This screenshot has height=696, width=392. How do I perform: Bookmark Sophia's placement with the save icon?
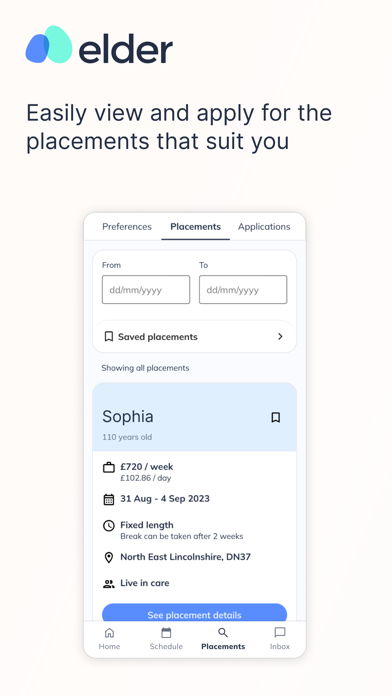click(276, 417)
